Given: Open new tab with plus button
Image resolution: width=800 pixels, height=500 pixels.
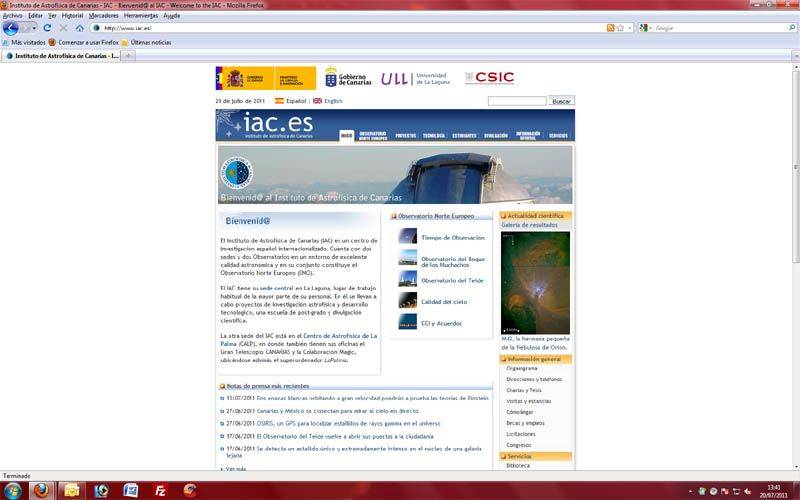Looking at the screenshot, I should point(129,56).
